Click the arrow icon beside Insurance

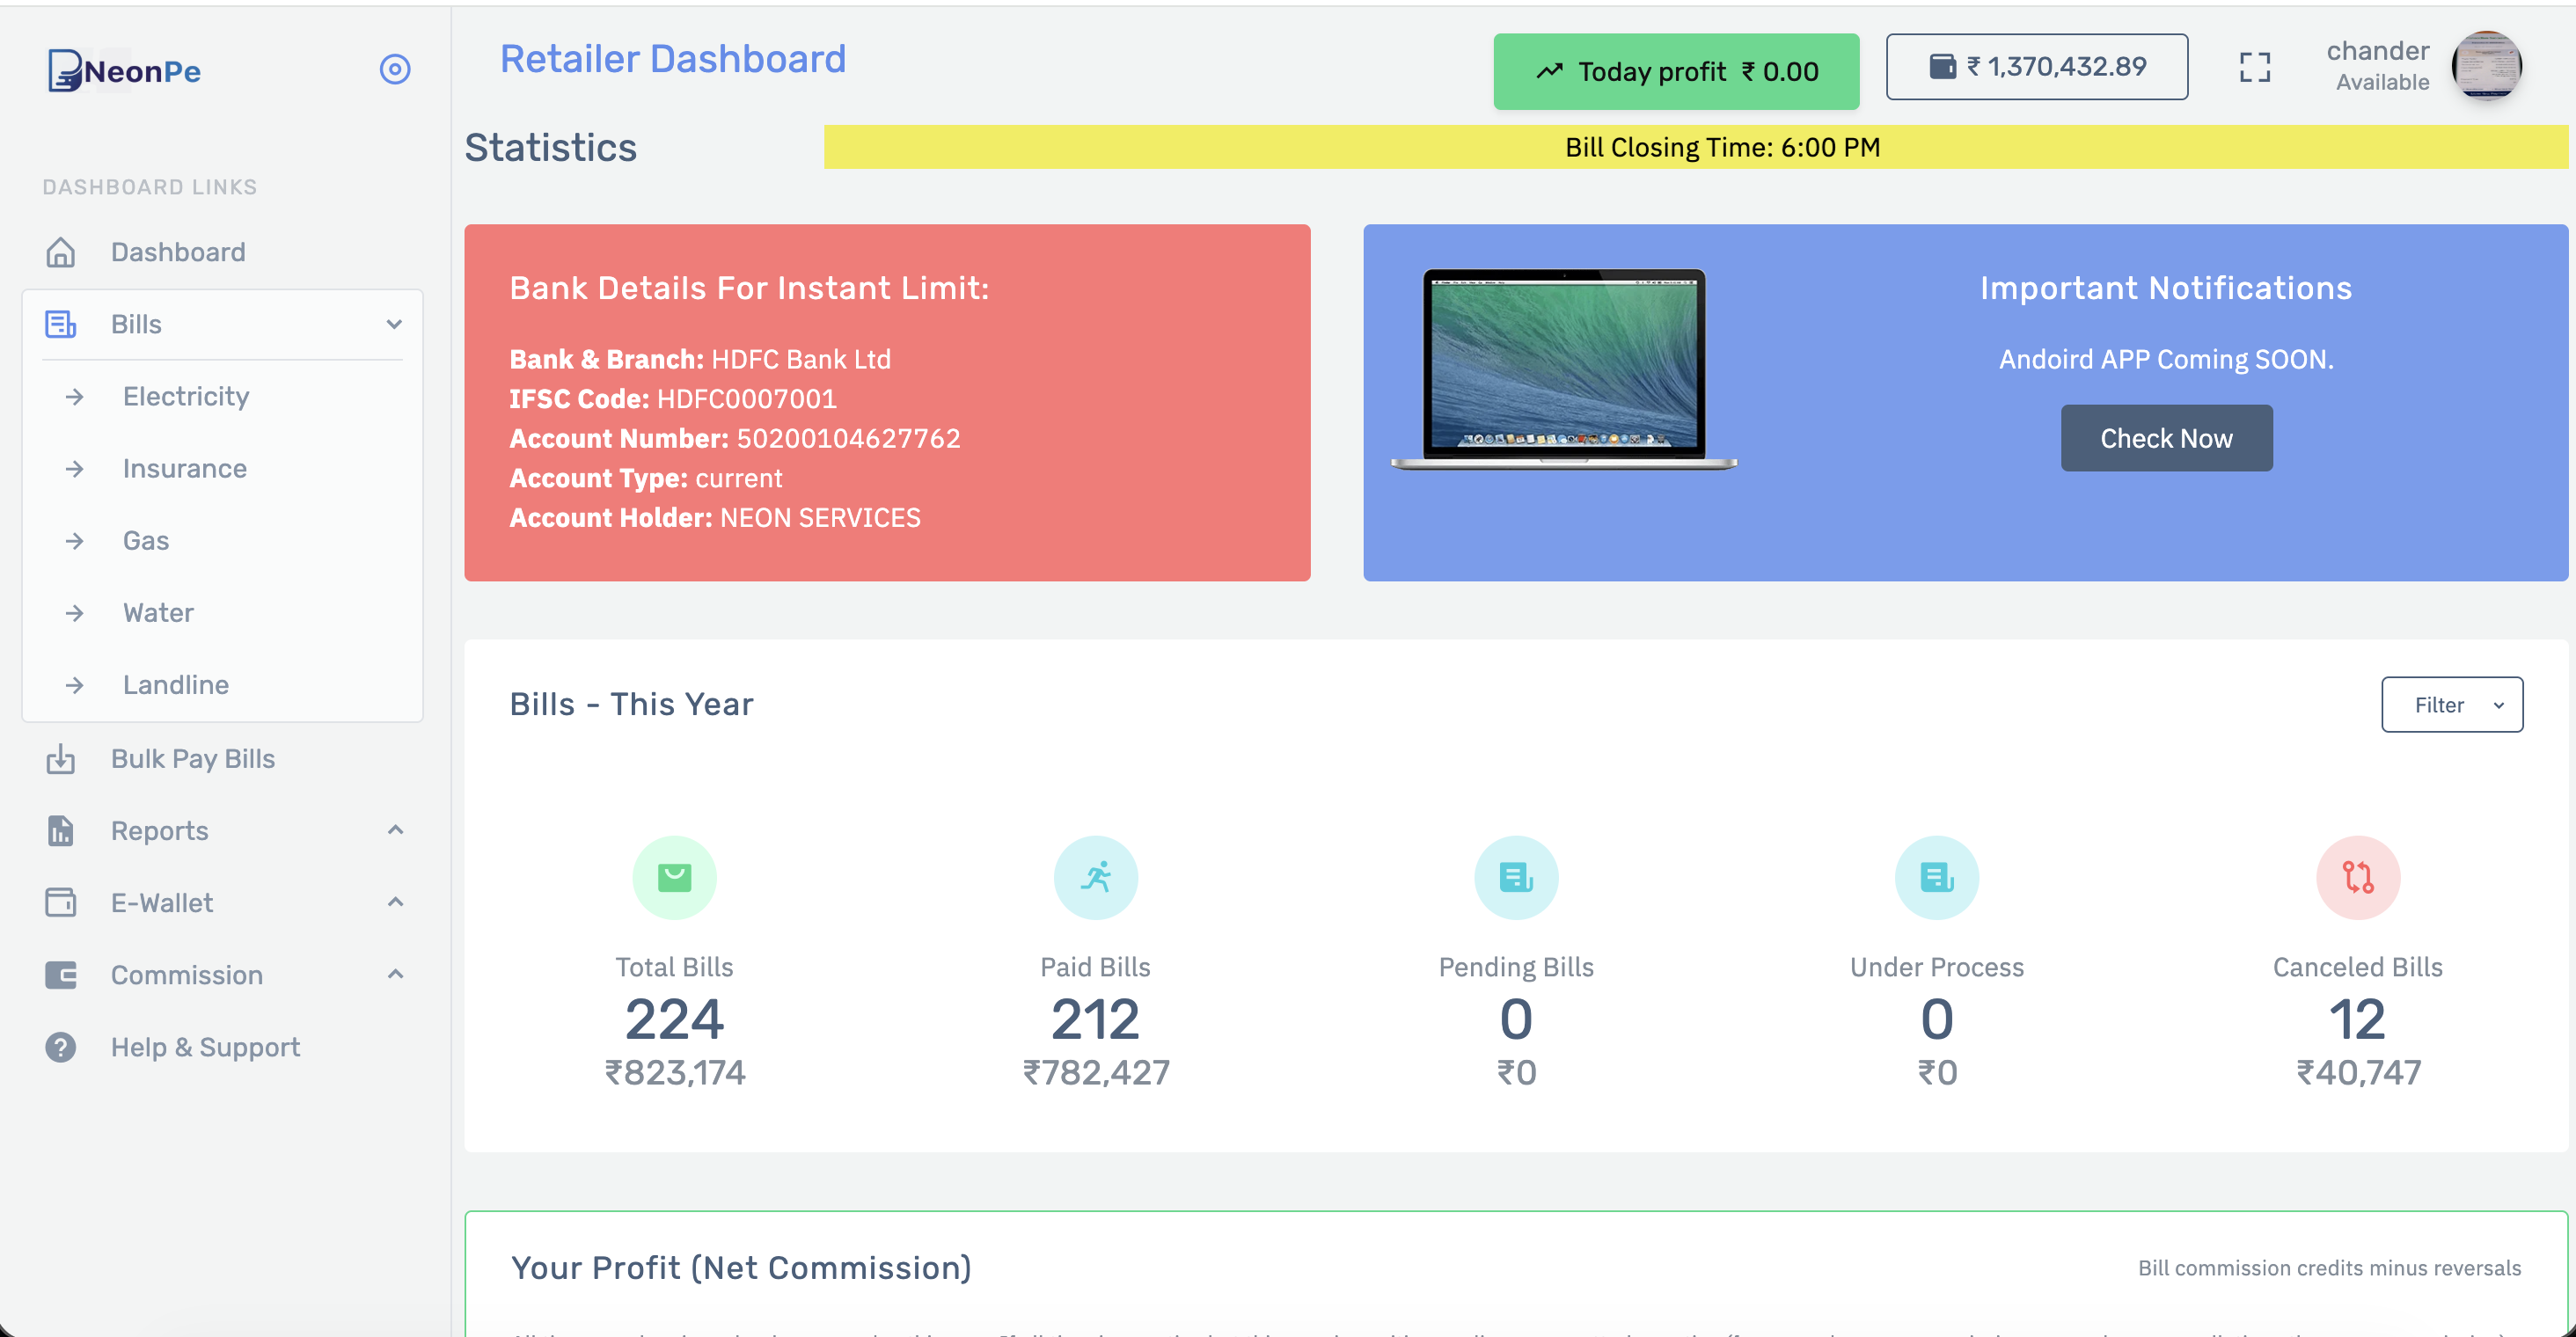(x=75, y=469)
